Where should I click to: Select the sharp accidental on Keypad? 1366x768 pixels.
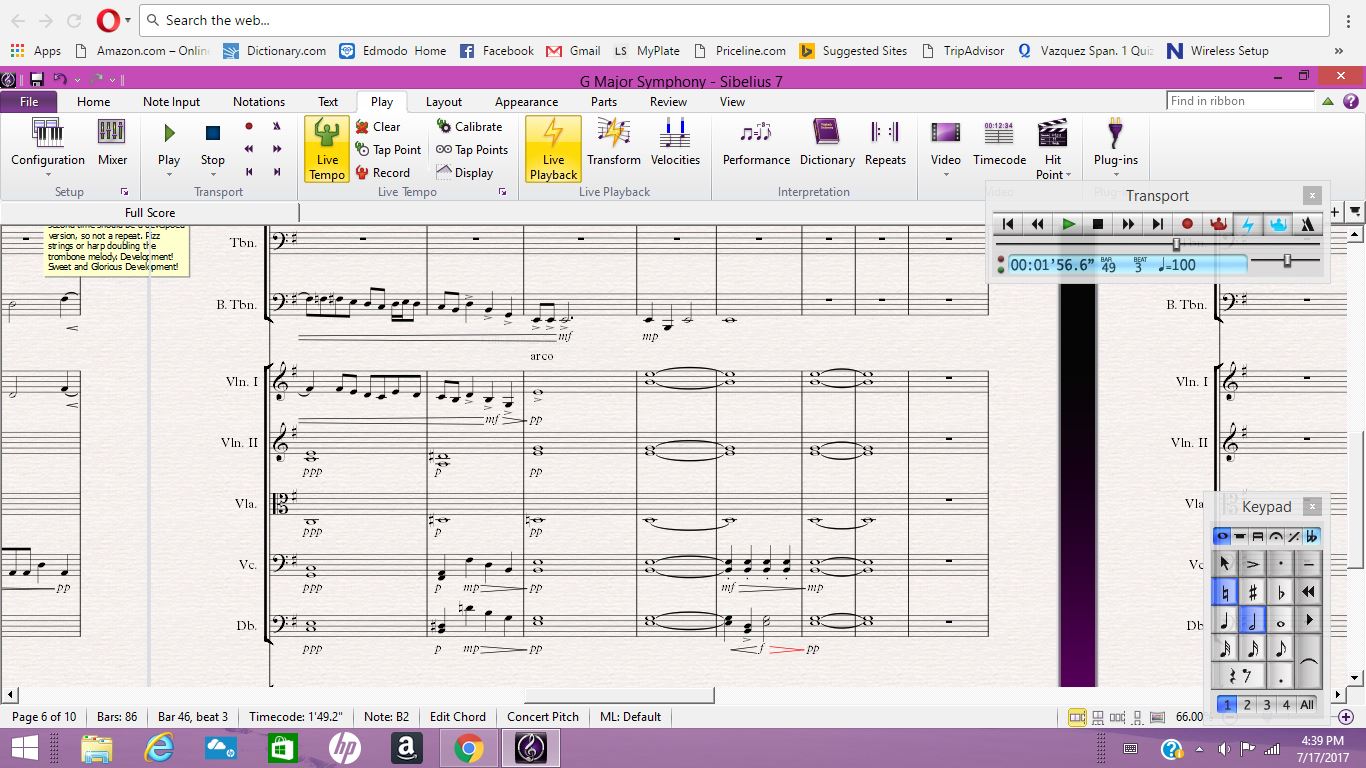(1253, 592)
